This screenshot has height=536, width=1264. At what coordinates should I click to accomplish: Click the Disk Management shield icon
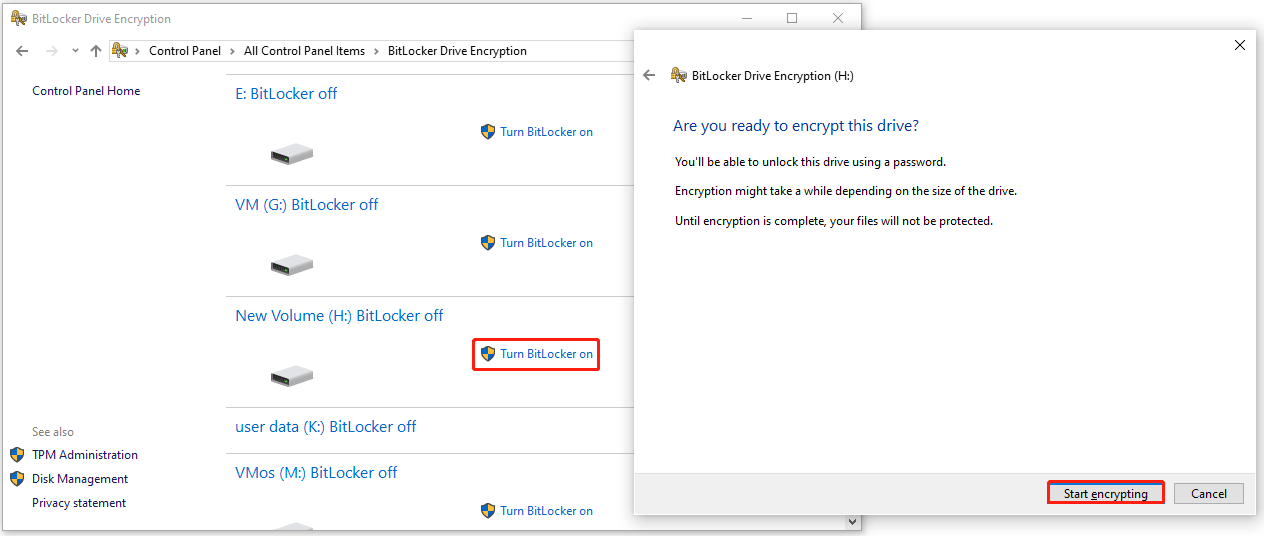pos(17,479)
